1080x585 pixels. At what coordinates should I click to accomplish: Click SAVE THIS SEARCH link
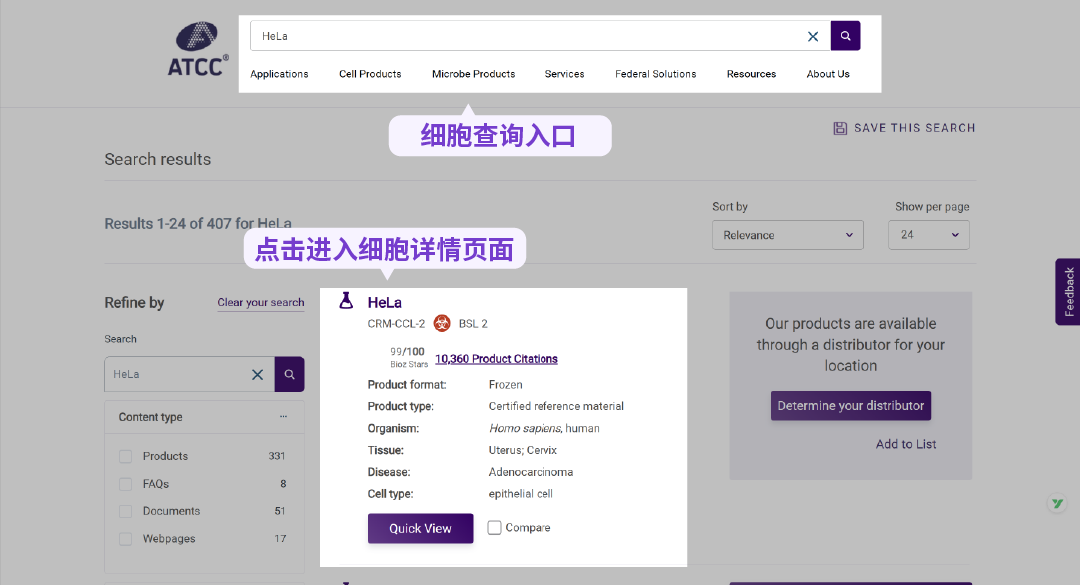coord(914,128)
